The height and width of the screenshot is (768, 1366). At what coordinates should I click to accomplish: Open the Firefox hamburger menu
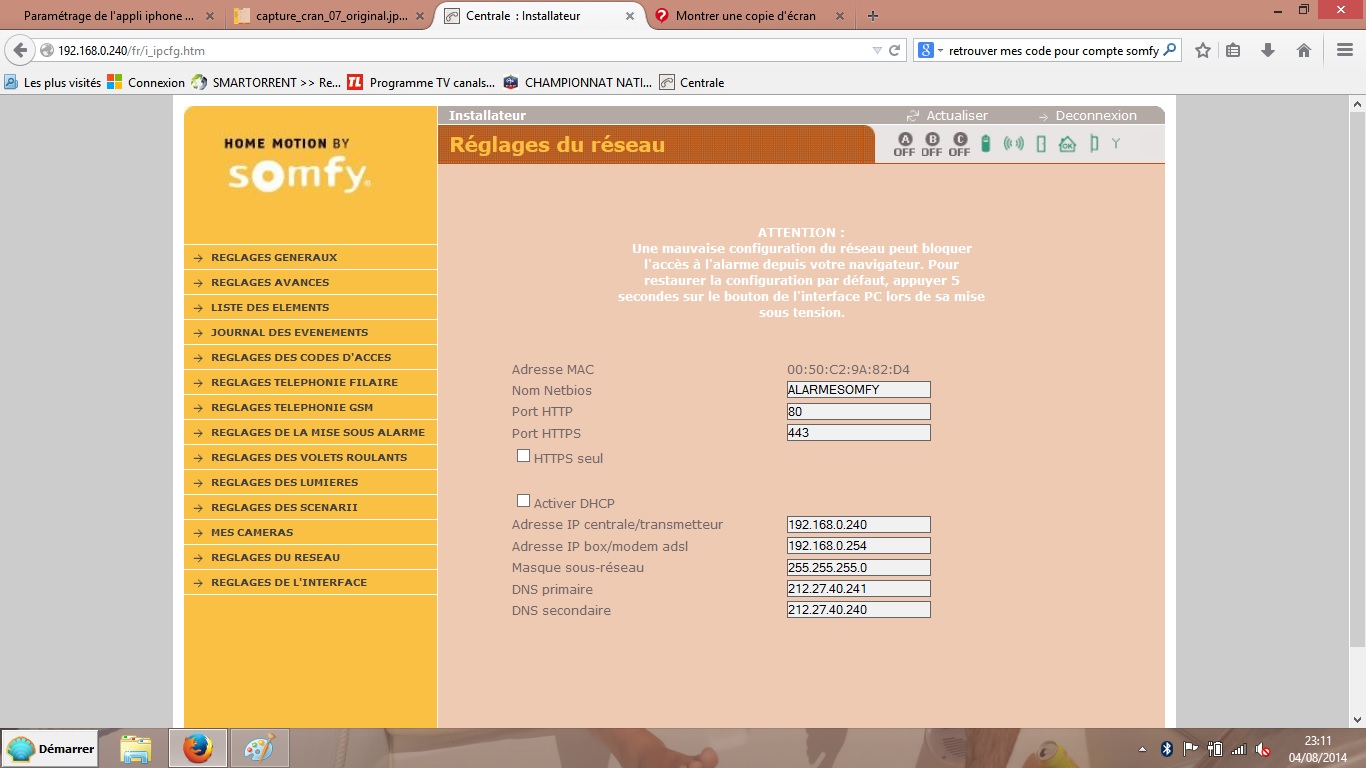(1344, 50)
